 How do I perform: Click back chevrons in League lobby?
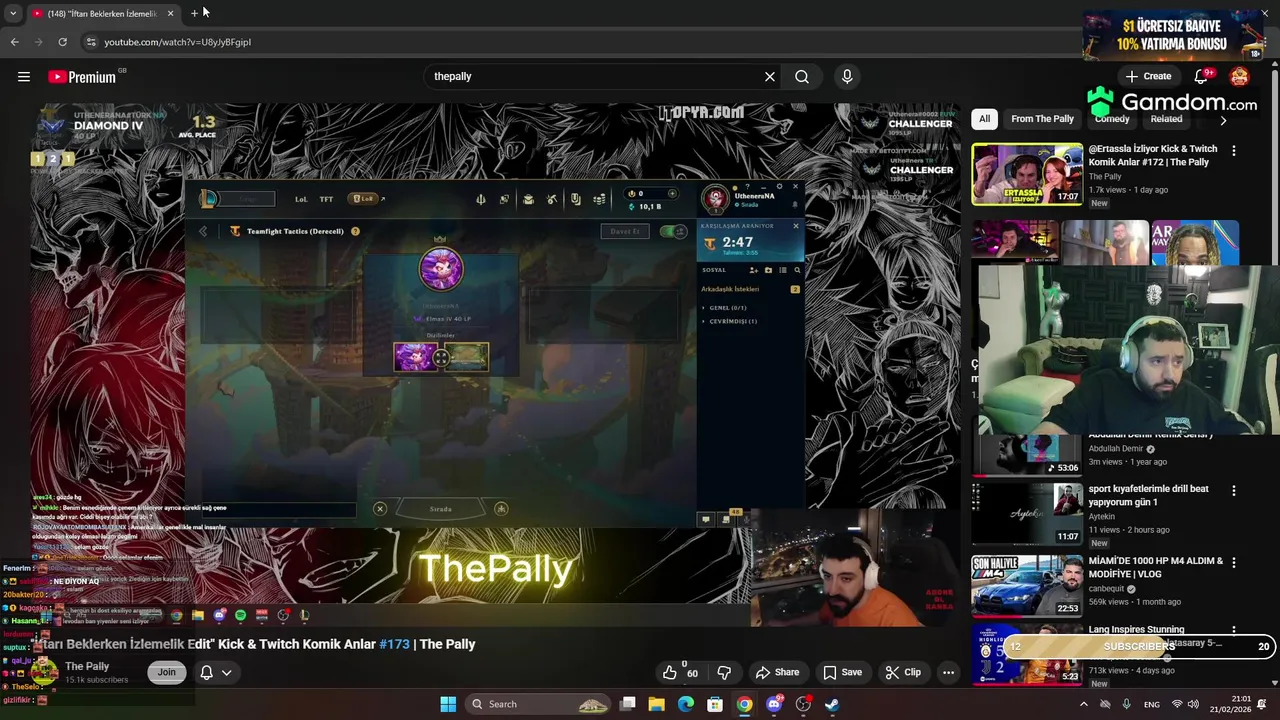[204, 231]
